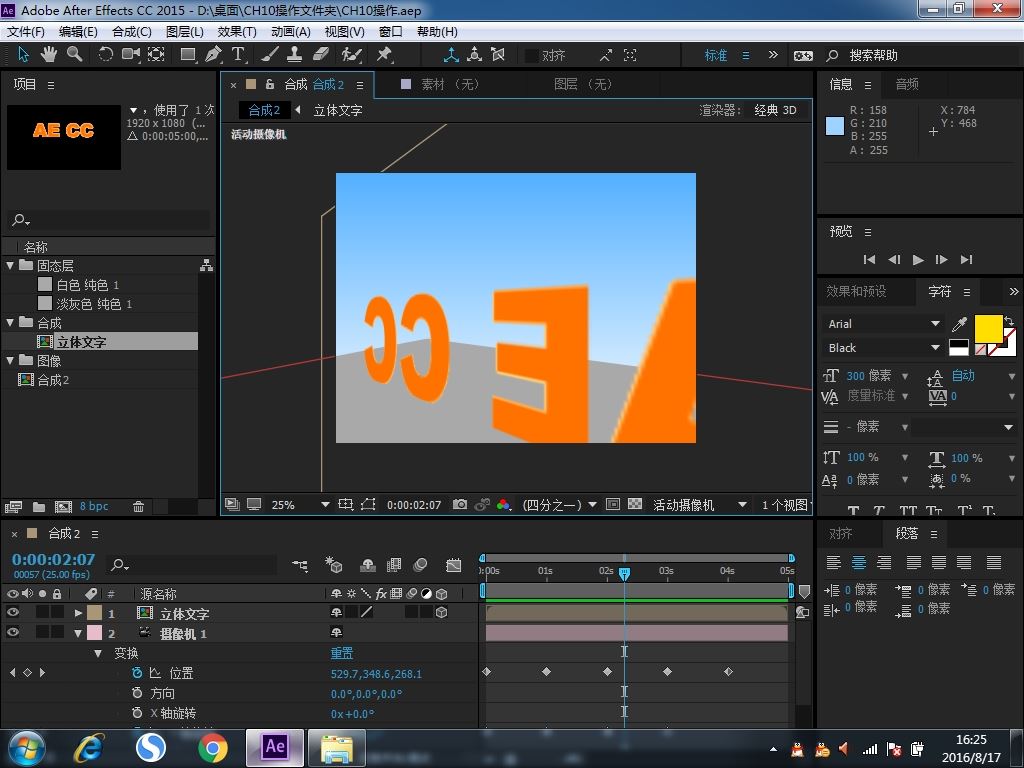Collapse the 固态层 folder in project

point(11,266)
